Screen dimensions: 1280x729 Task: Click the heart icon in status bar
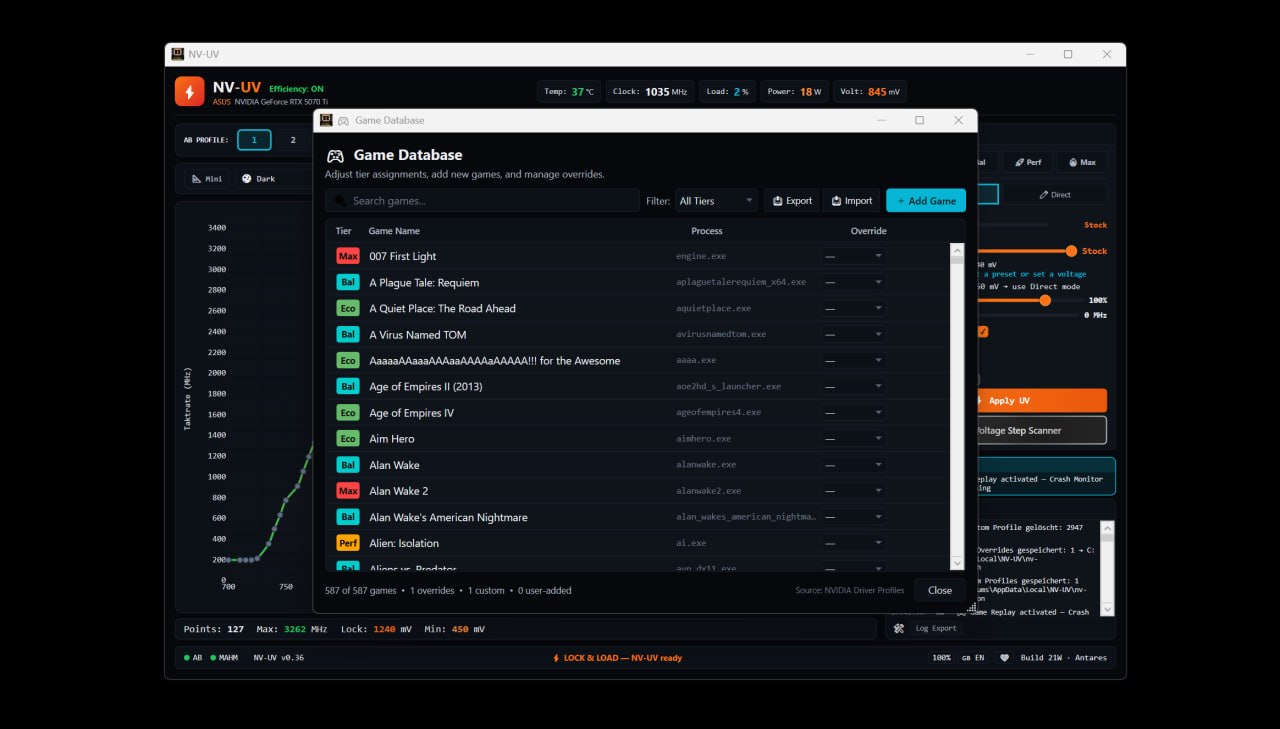[x=1004, y=658]
